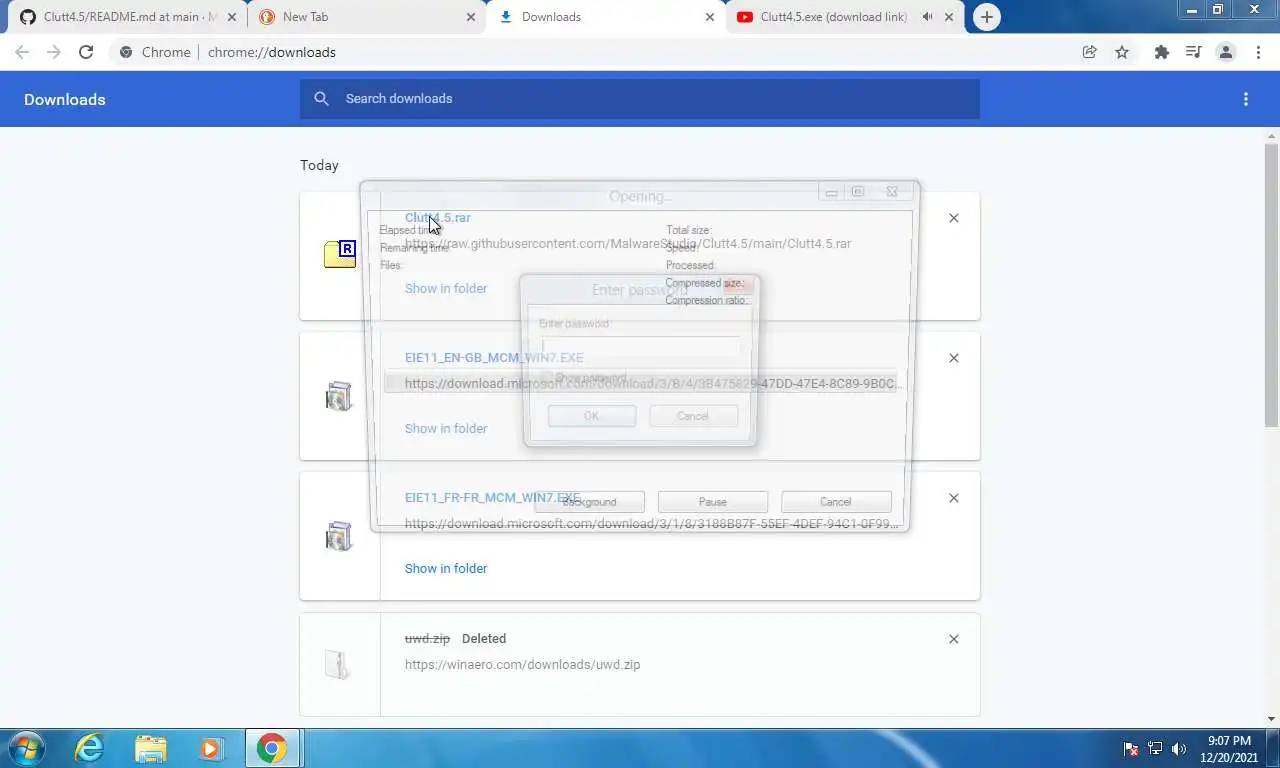Screen dimensions: 1280x768
Task: Show EIE11_EN-GB_MCM_WIN7.EXE in folder
Action: tap(446, 428)
